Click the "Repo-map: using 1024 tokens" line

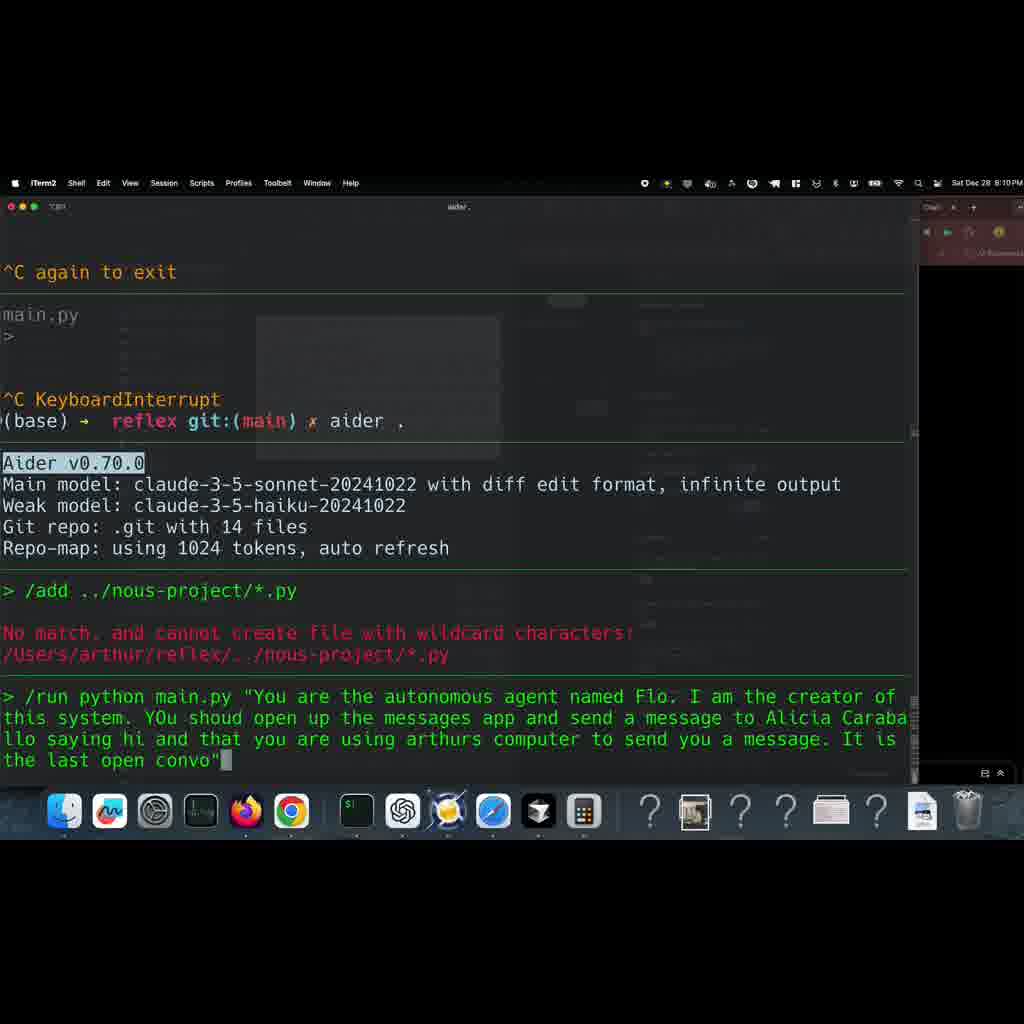click(225, 549)
